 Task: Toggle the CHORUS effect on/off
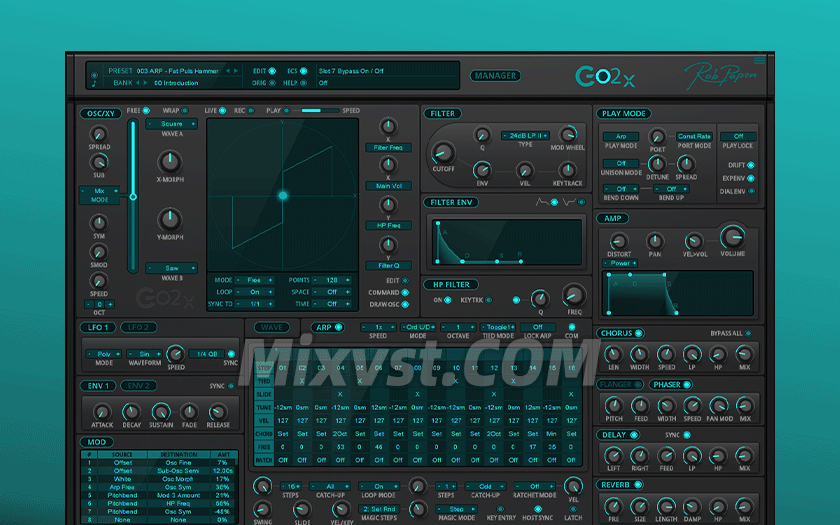click(638, 333)
